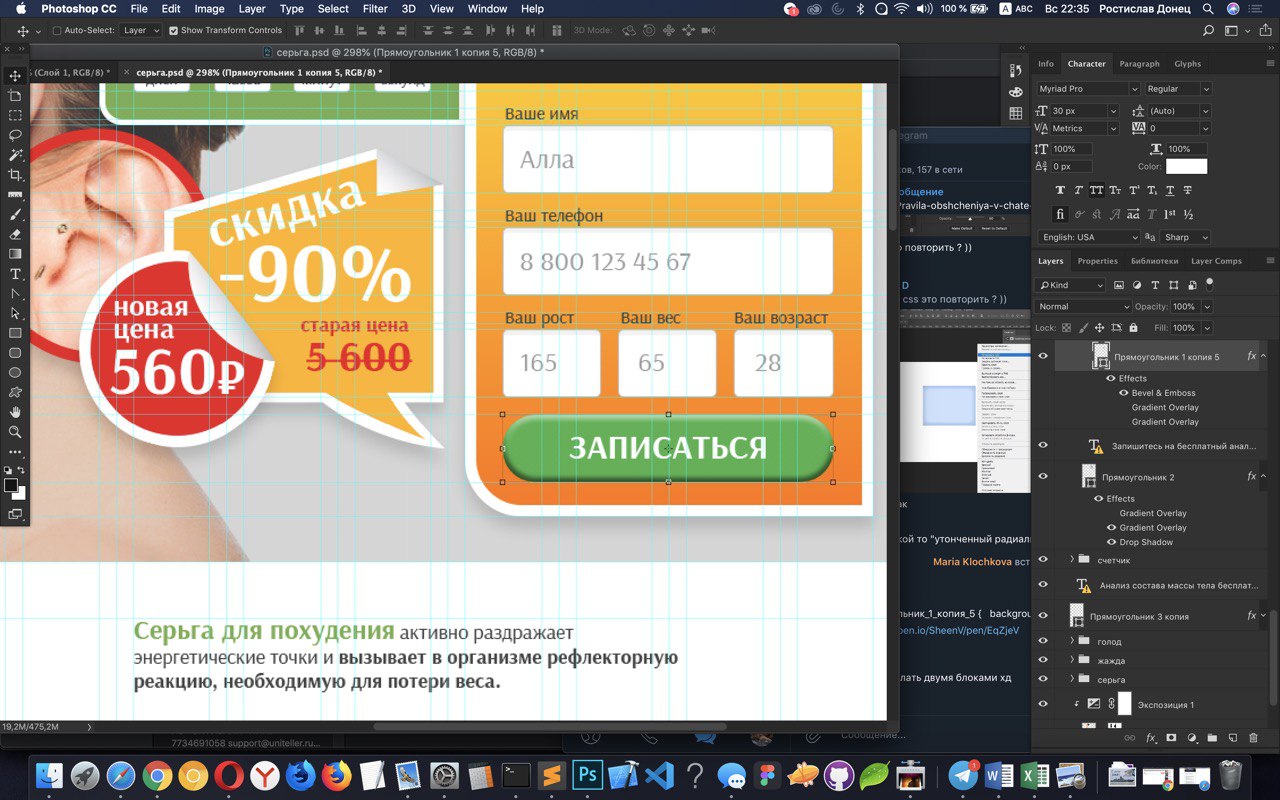The height and width of the screenshot is (800, 1280).
Task: Click the Character text color swatch
Action: [1187, 167]
